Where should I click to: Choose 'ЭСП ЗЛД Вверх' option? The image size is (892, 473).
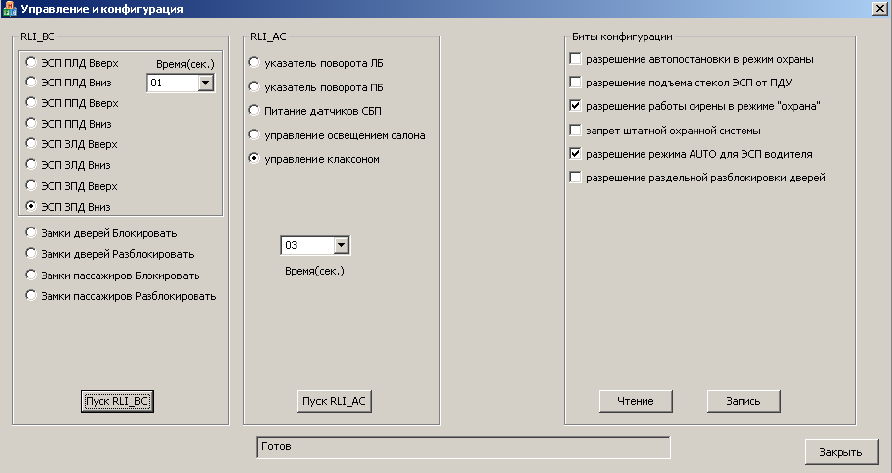point(32,144)
